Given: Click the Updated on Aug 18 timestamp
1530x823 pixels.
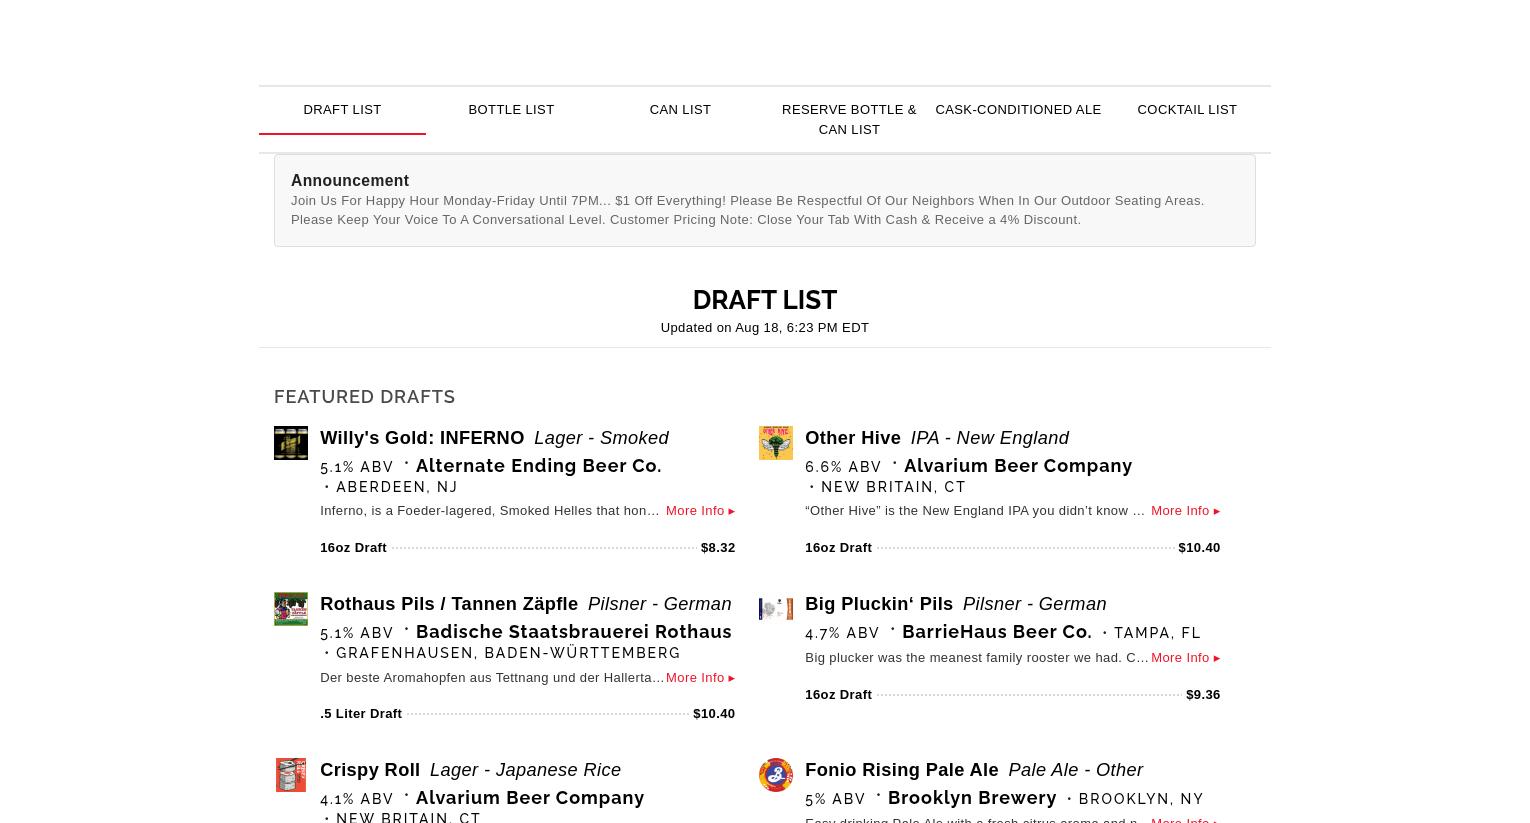Looking at the screenshot, I should [765, 328].
